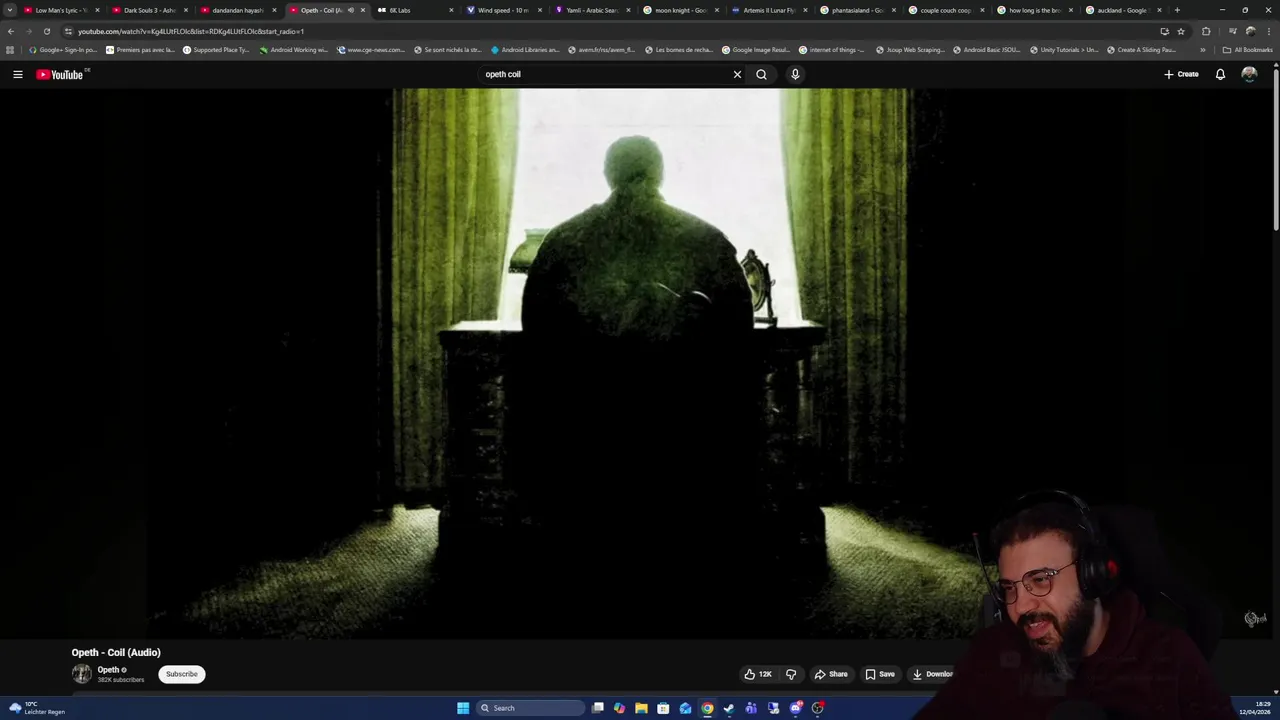The height and width of the screenshot is (720, 1280).
Task: Go back in browser history
Action: tap(11, 31)
